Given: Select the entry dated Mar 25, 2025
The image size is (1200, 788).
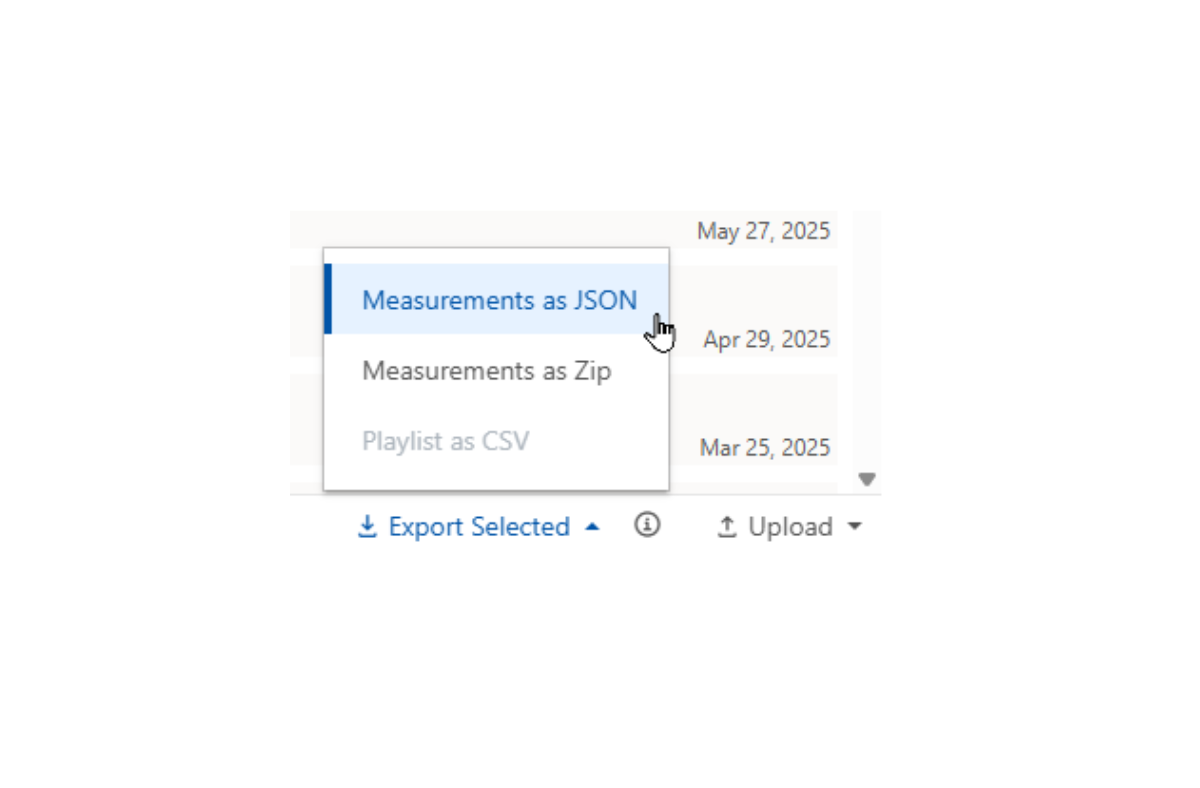Looking at the screenshot, I should (x=765, y=447).
